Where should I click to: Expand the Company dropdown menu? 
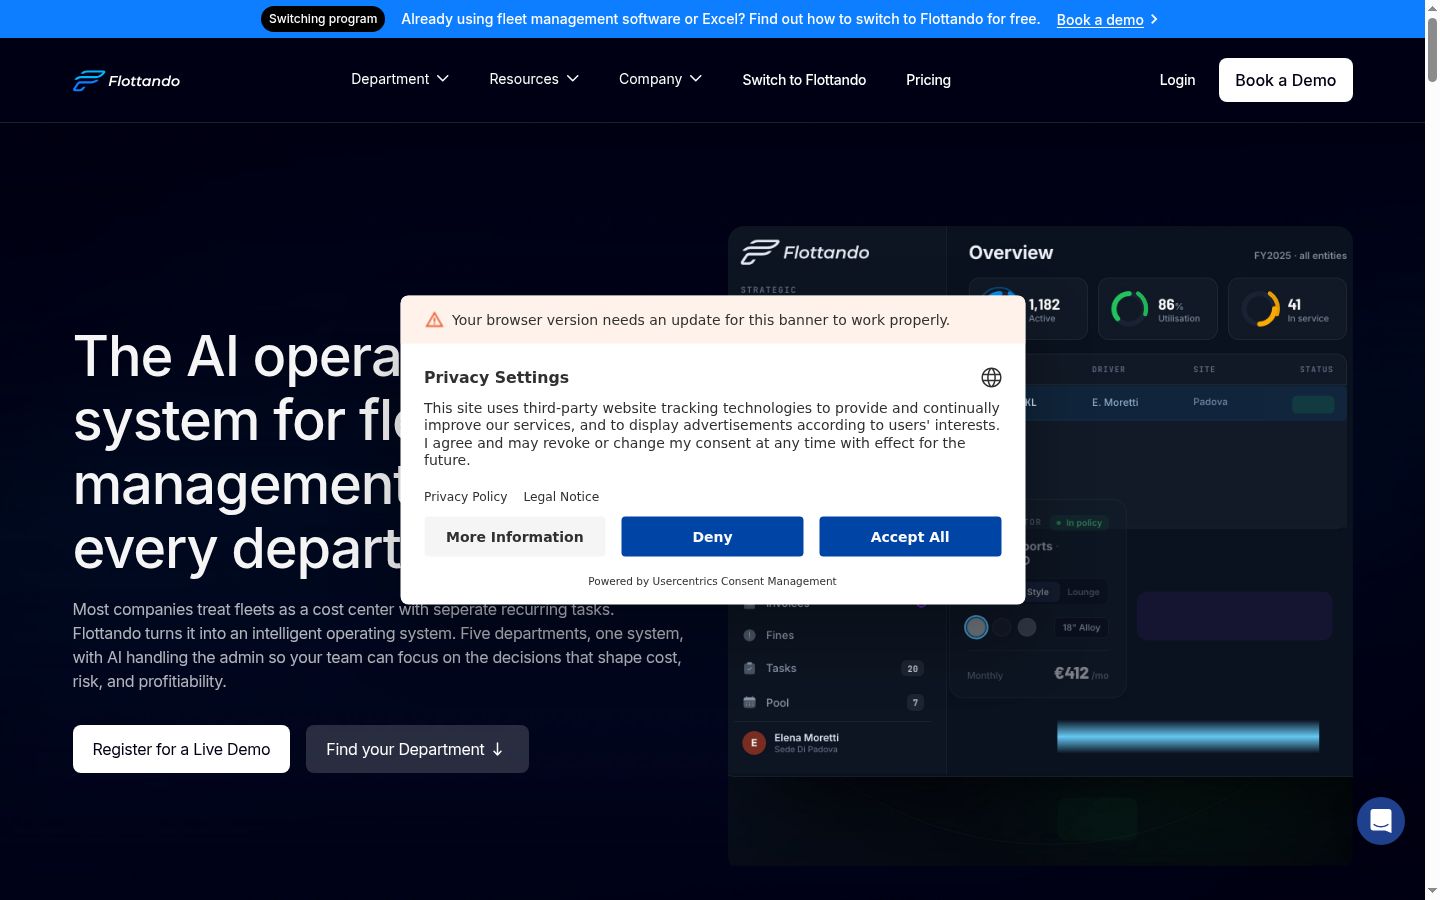click(660, 79)
